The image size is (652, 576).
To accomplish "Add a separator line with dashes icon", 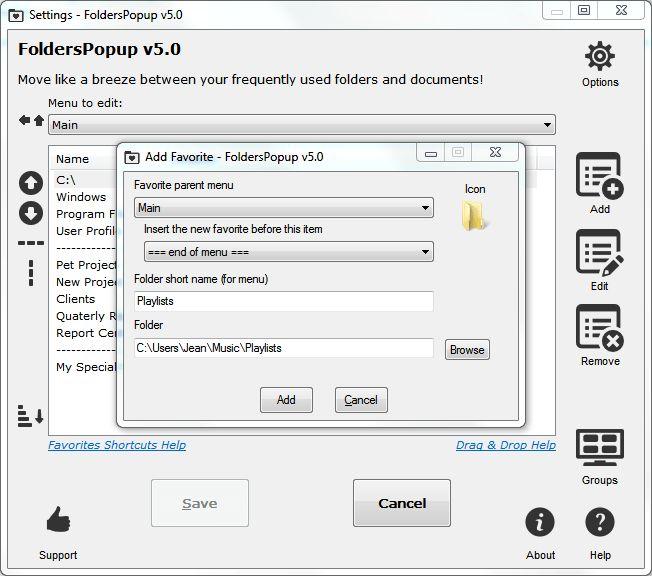I will [31, 243].
